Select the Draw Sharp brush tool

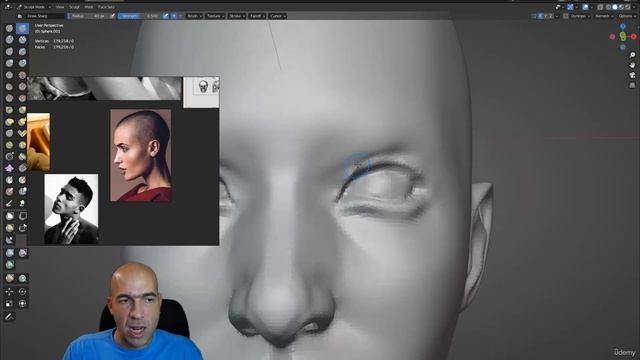point(22,28)
